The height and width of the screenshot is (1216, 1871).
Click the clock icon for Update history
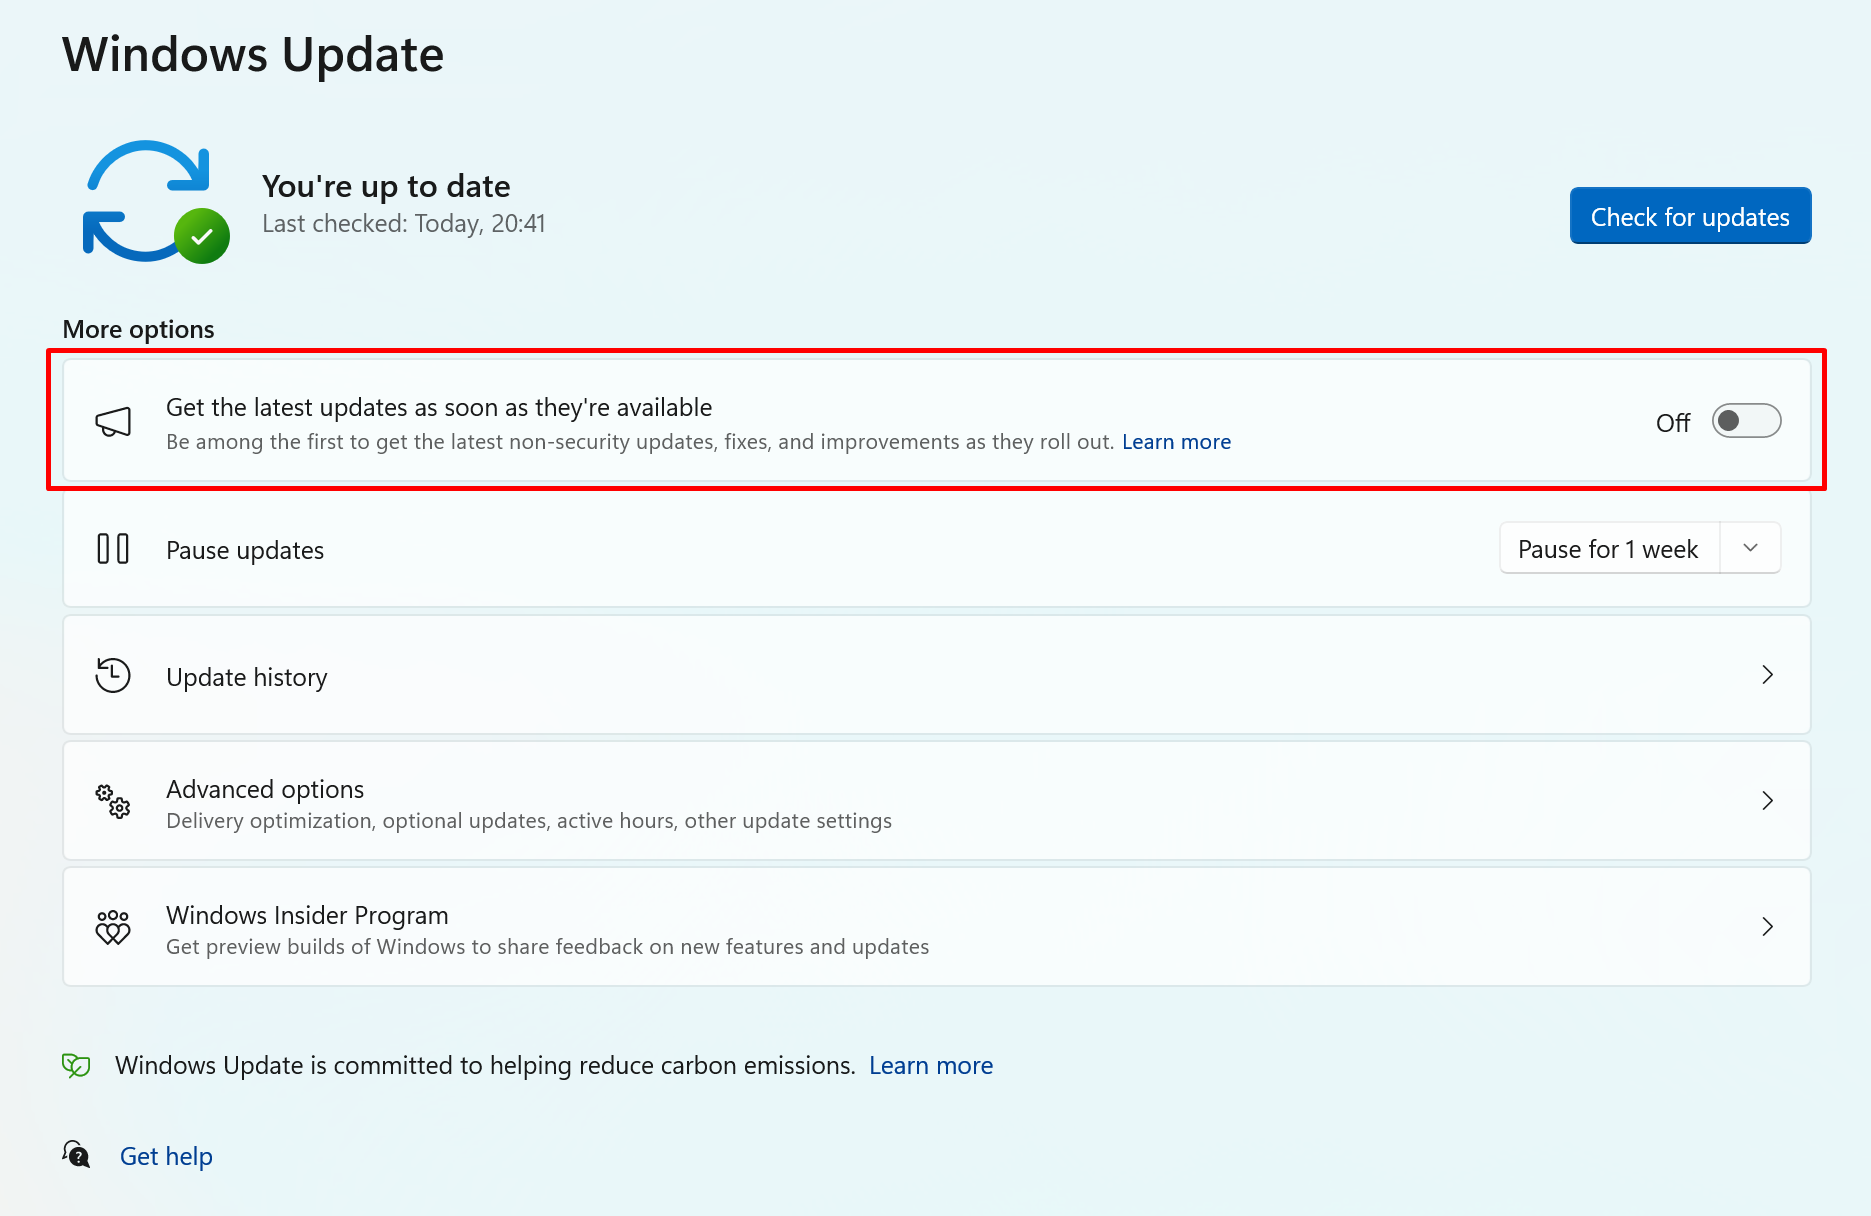113,675
